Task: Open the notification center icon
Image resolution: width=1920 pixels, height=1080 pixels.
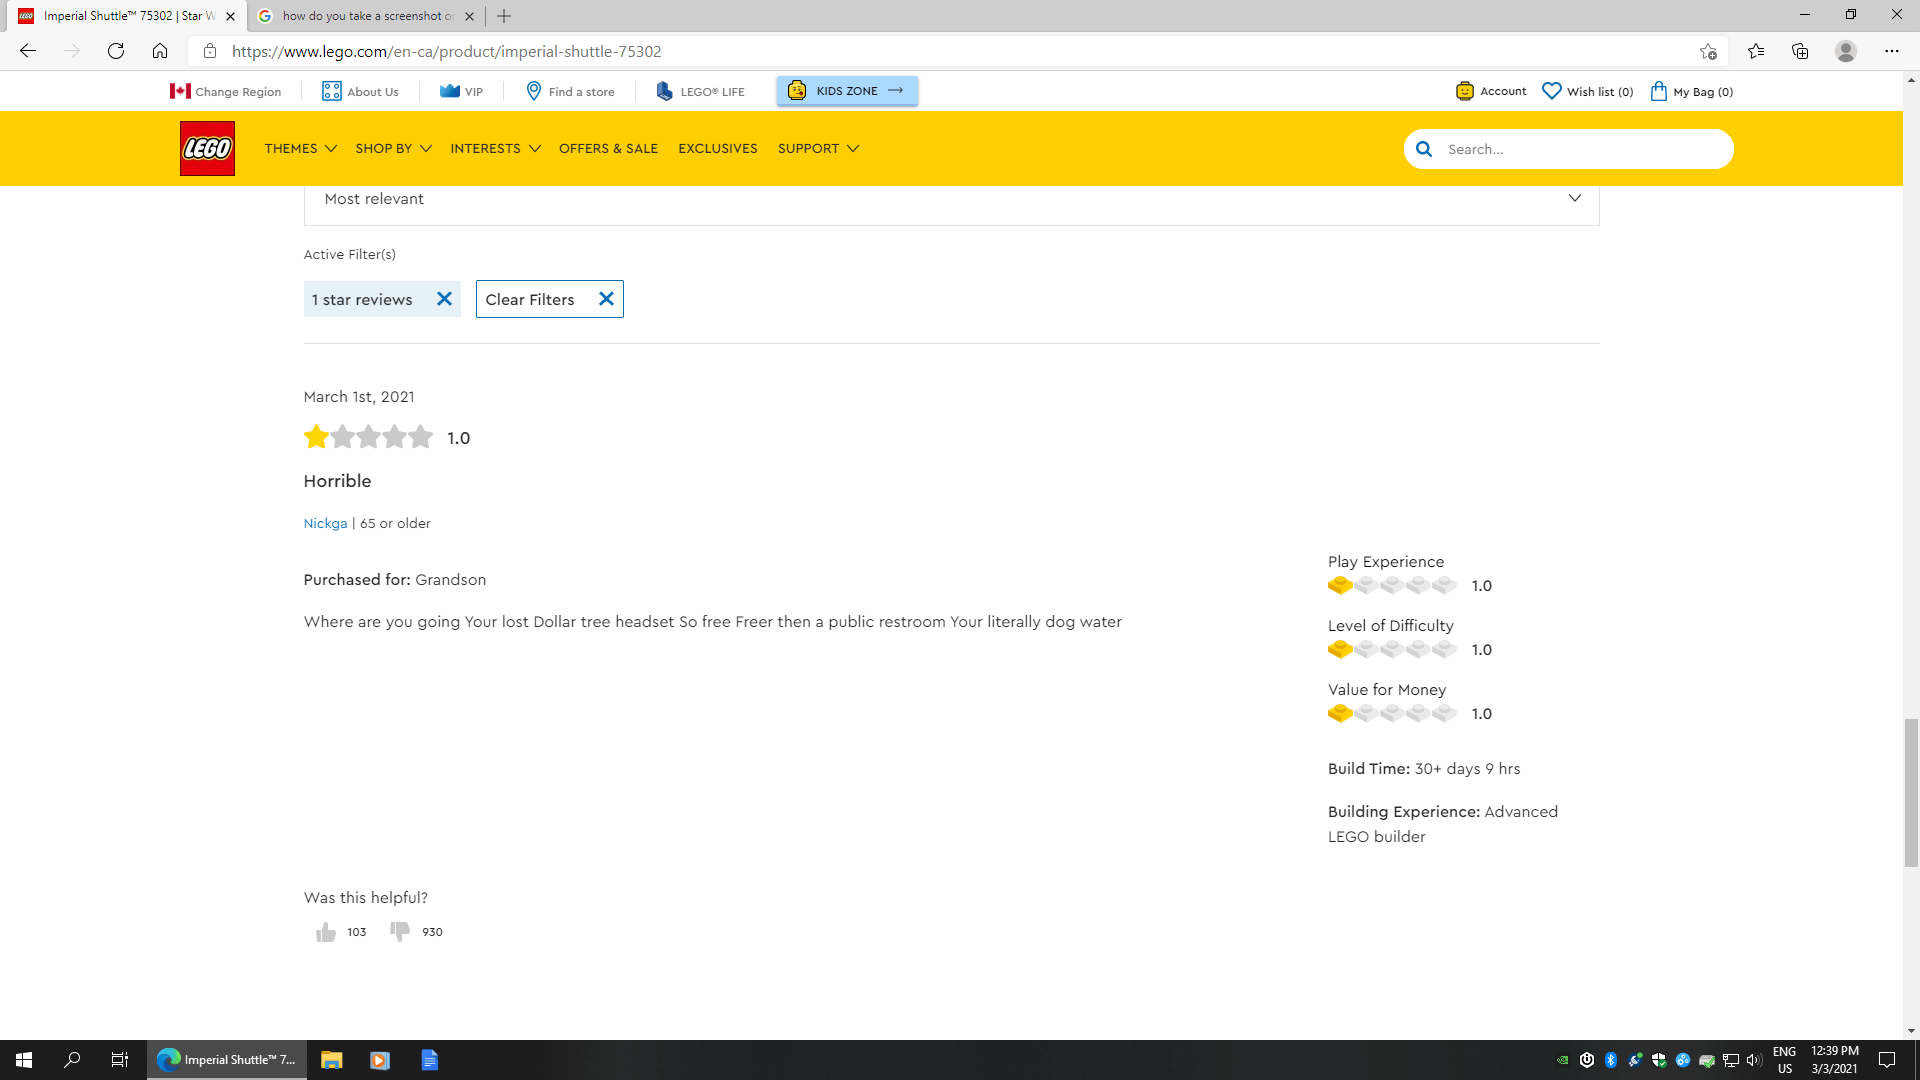Action: pyautogui.click(x=1887, y=1060)
